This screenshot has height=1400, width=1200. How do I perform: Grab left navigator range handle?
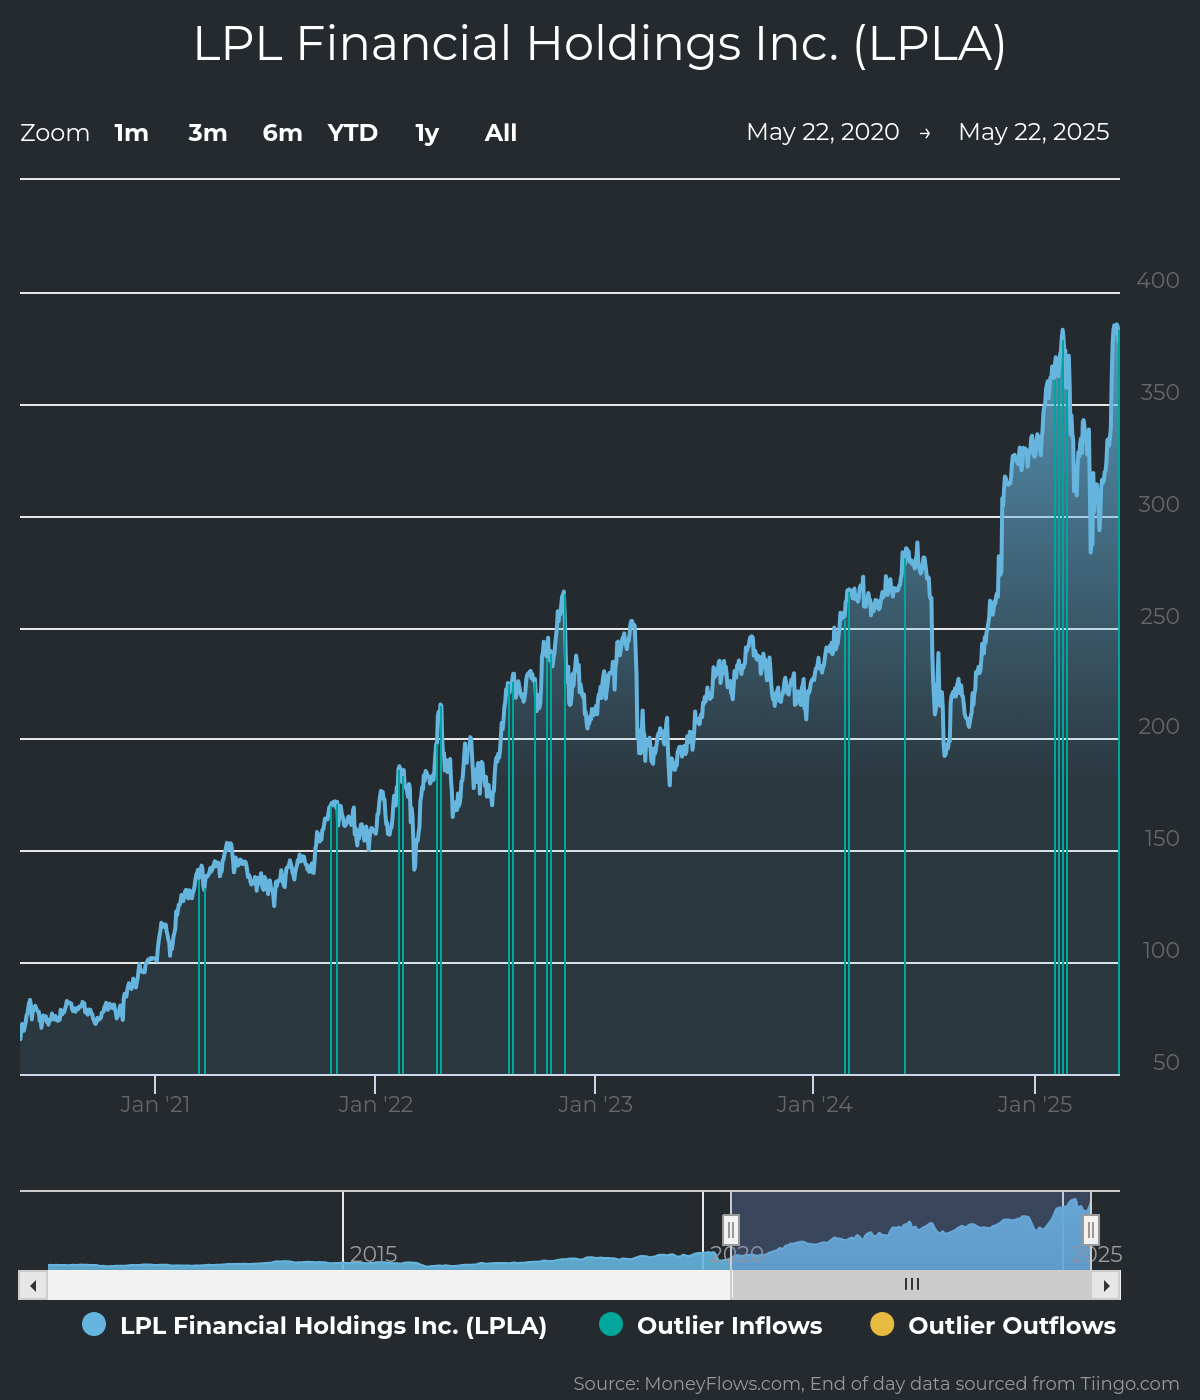731,1230
